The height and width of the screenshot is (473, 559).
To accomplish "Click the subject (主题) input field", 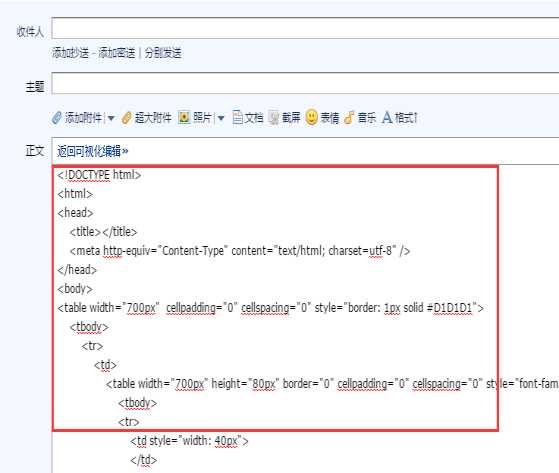I will [x=305, y=83].
